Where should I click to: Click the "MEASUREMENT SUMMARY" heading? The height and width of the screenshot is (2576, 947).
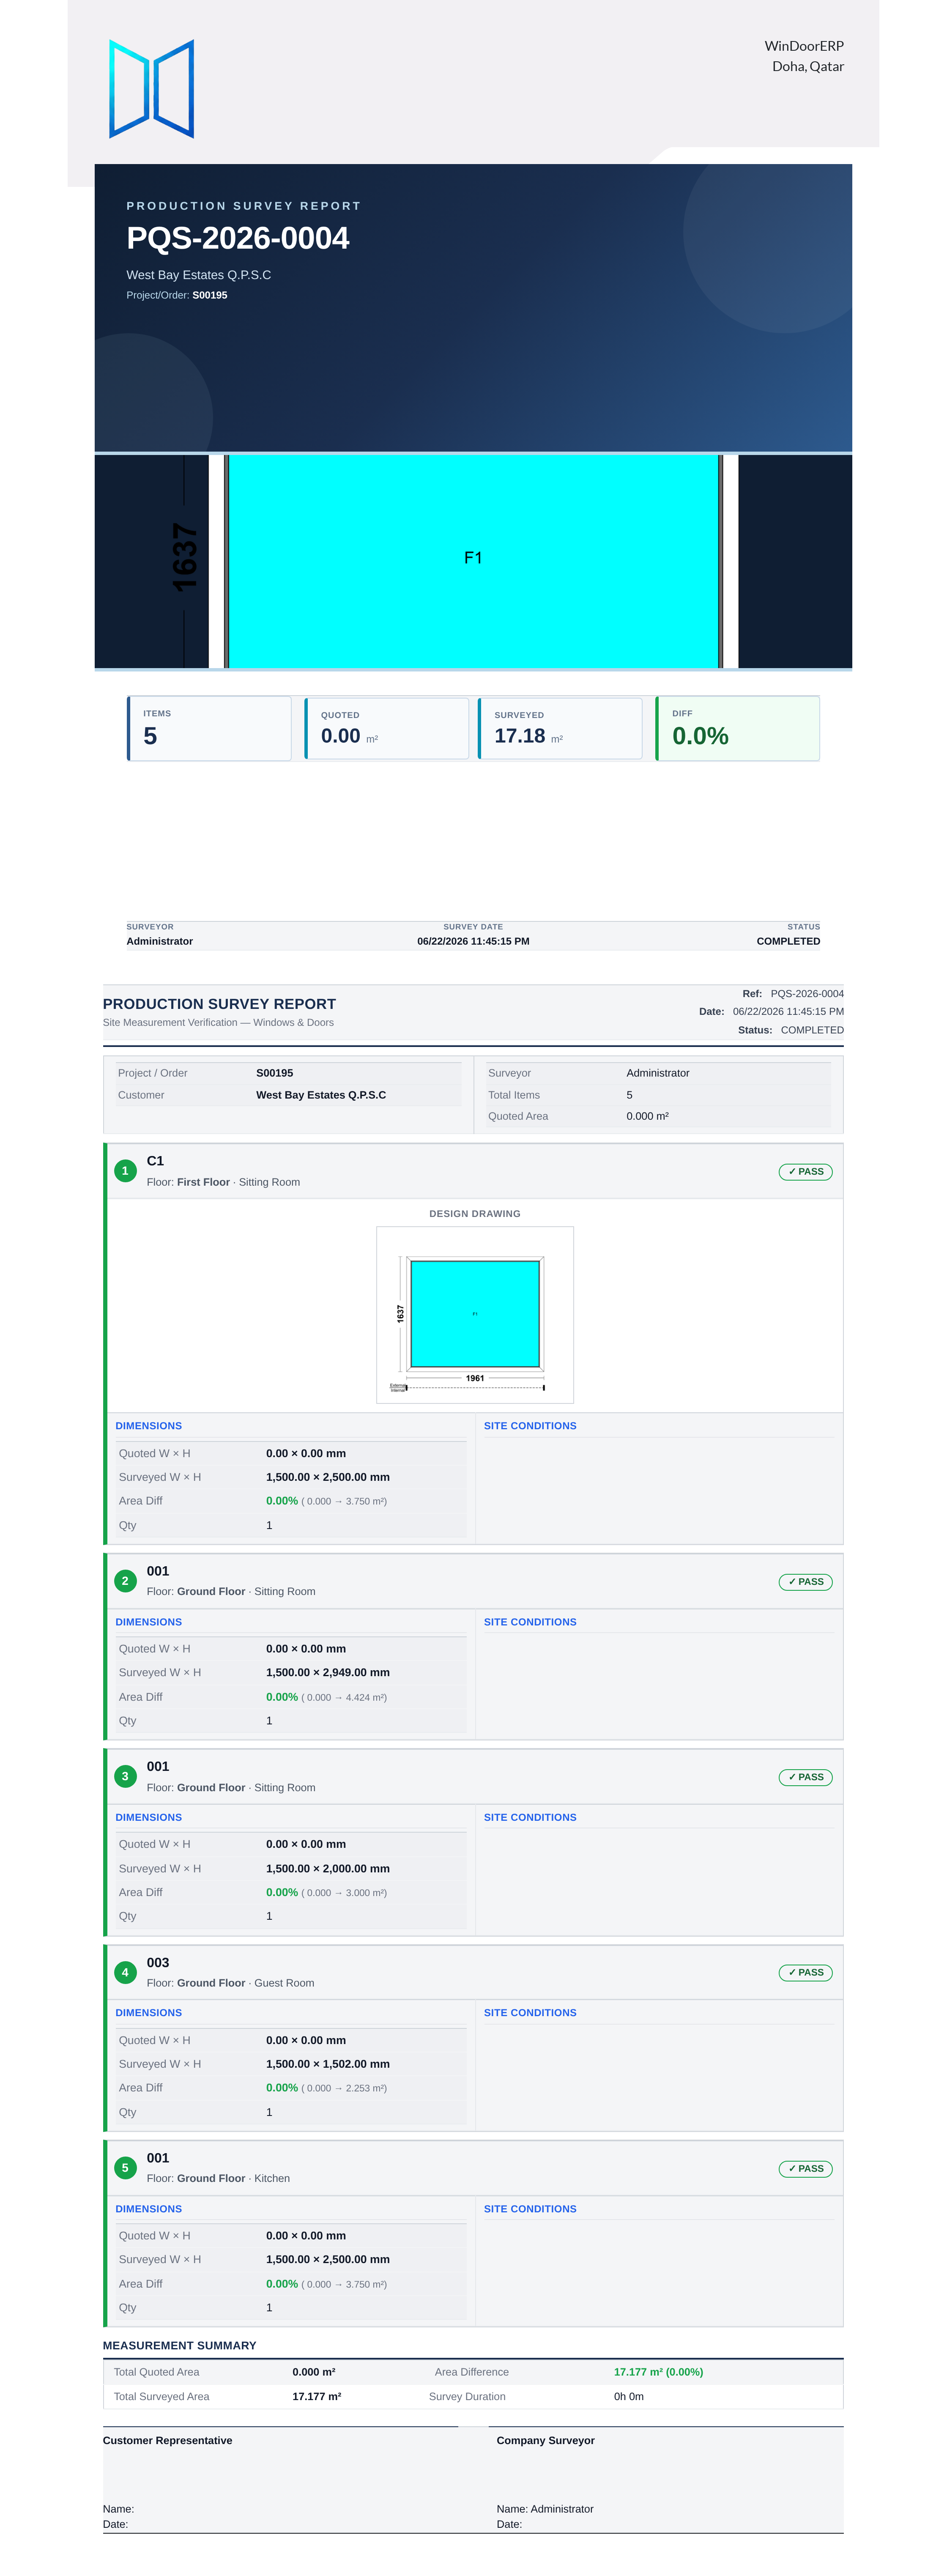[180, 2345]
